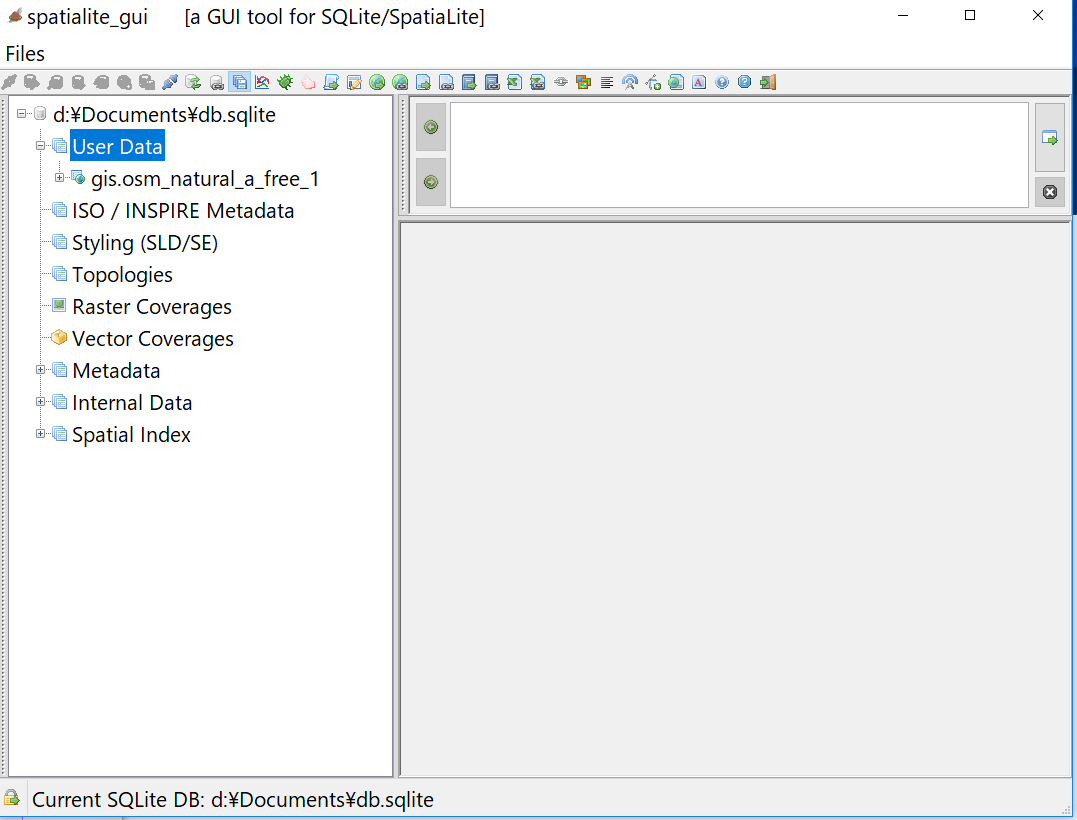1077x820 pixels.
Task: Select ISO / INSPIRE Metadata item
Action: tap(183, 211)
